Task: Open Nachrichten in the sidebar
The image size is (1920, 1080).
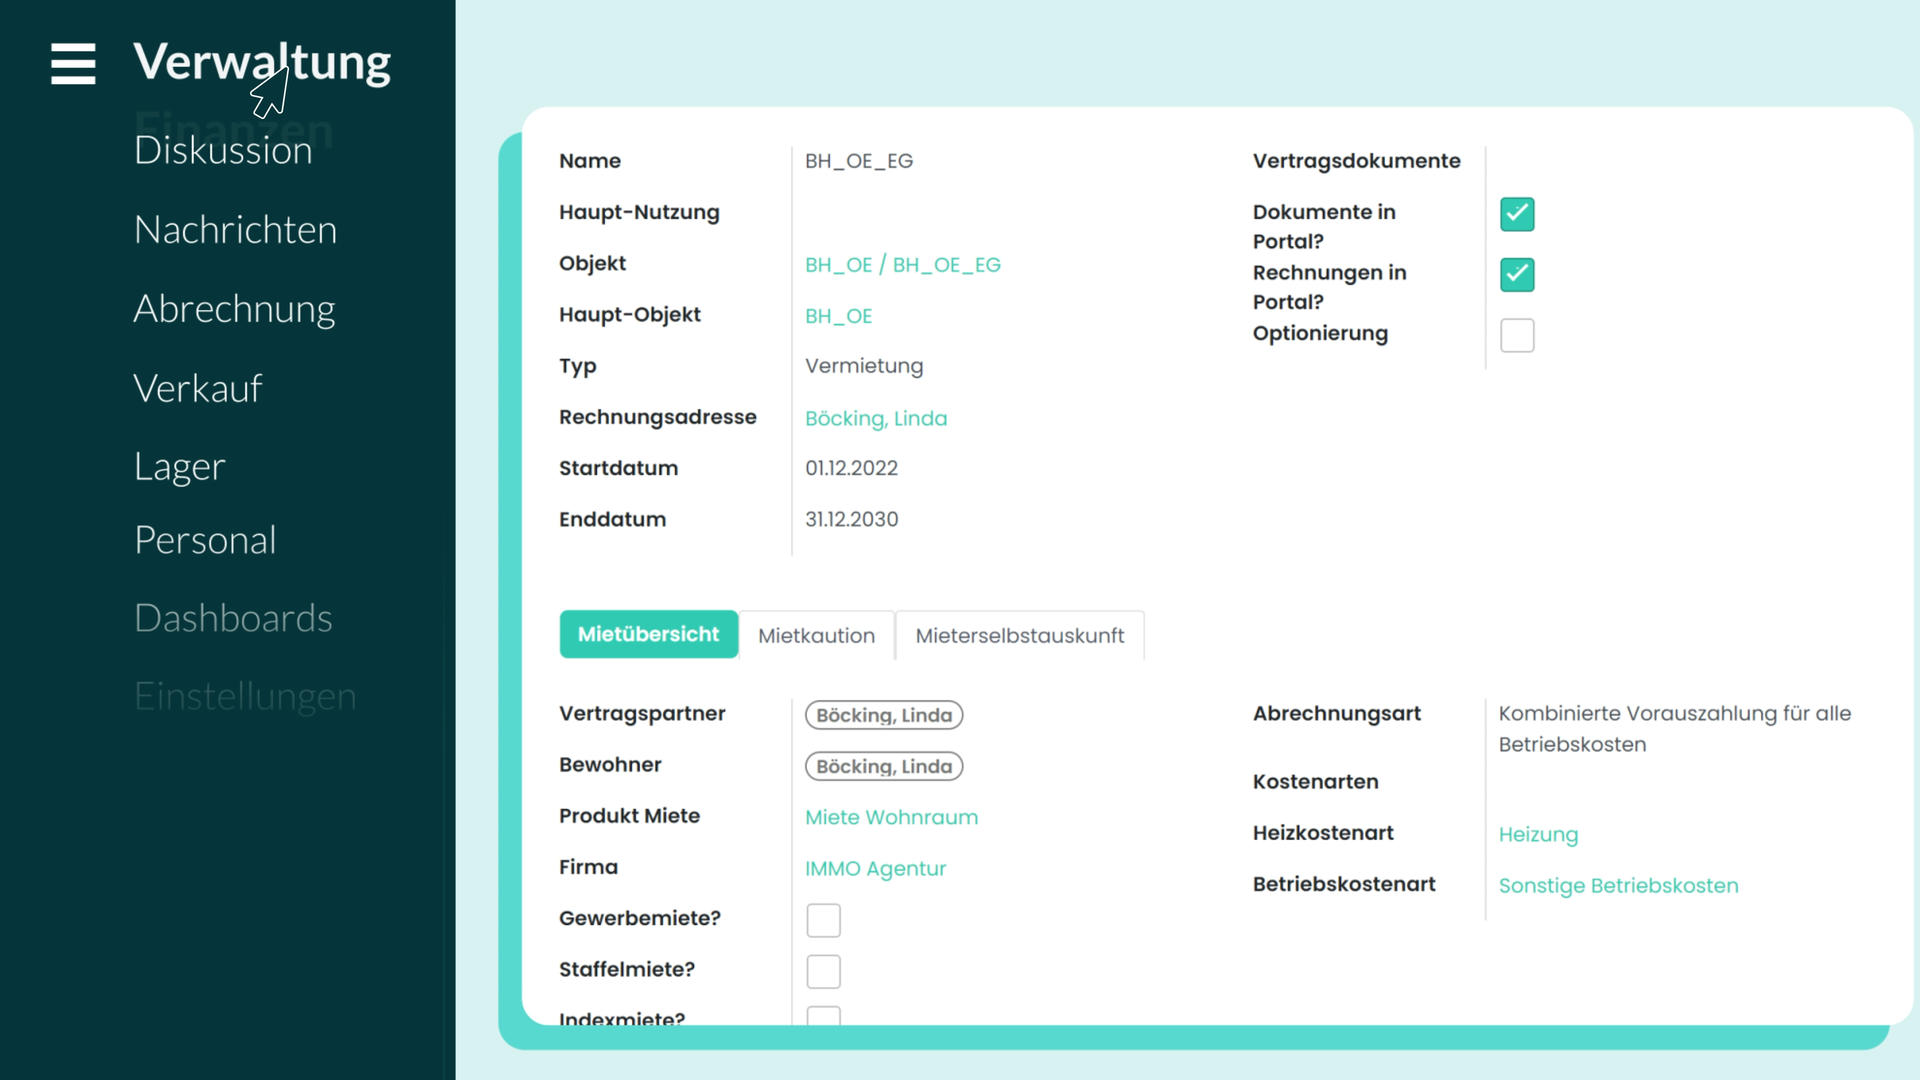Action: click(236, 229)
